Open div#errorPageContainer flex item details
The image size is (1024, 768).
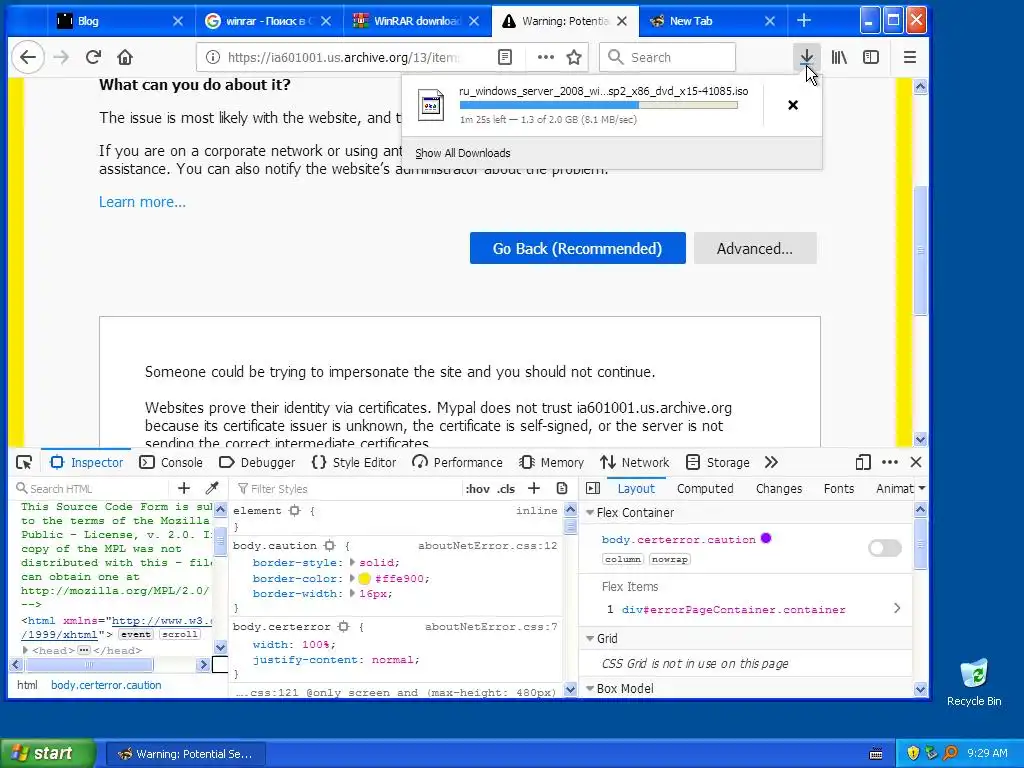point(897,609)
